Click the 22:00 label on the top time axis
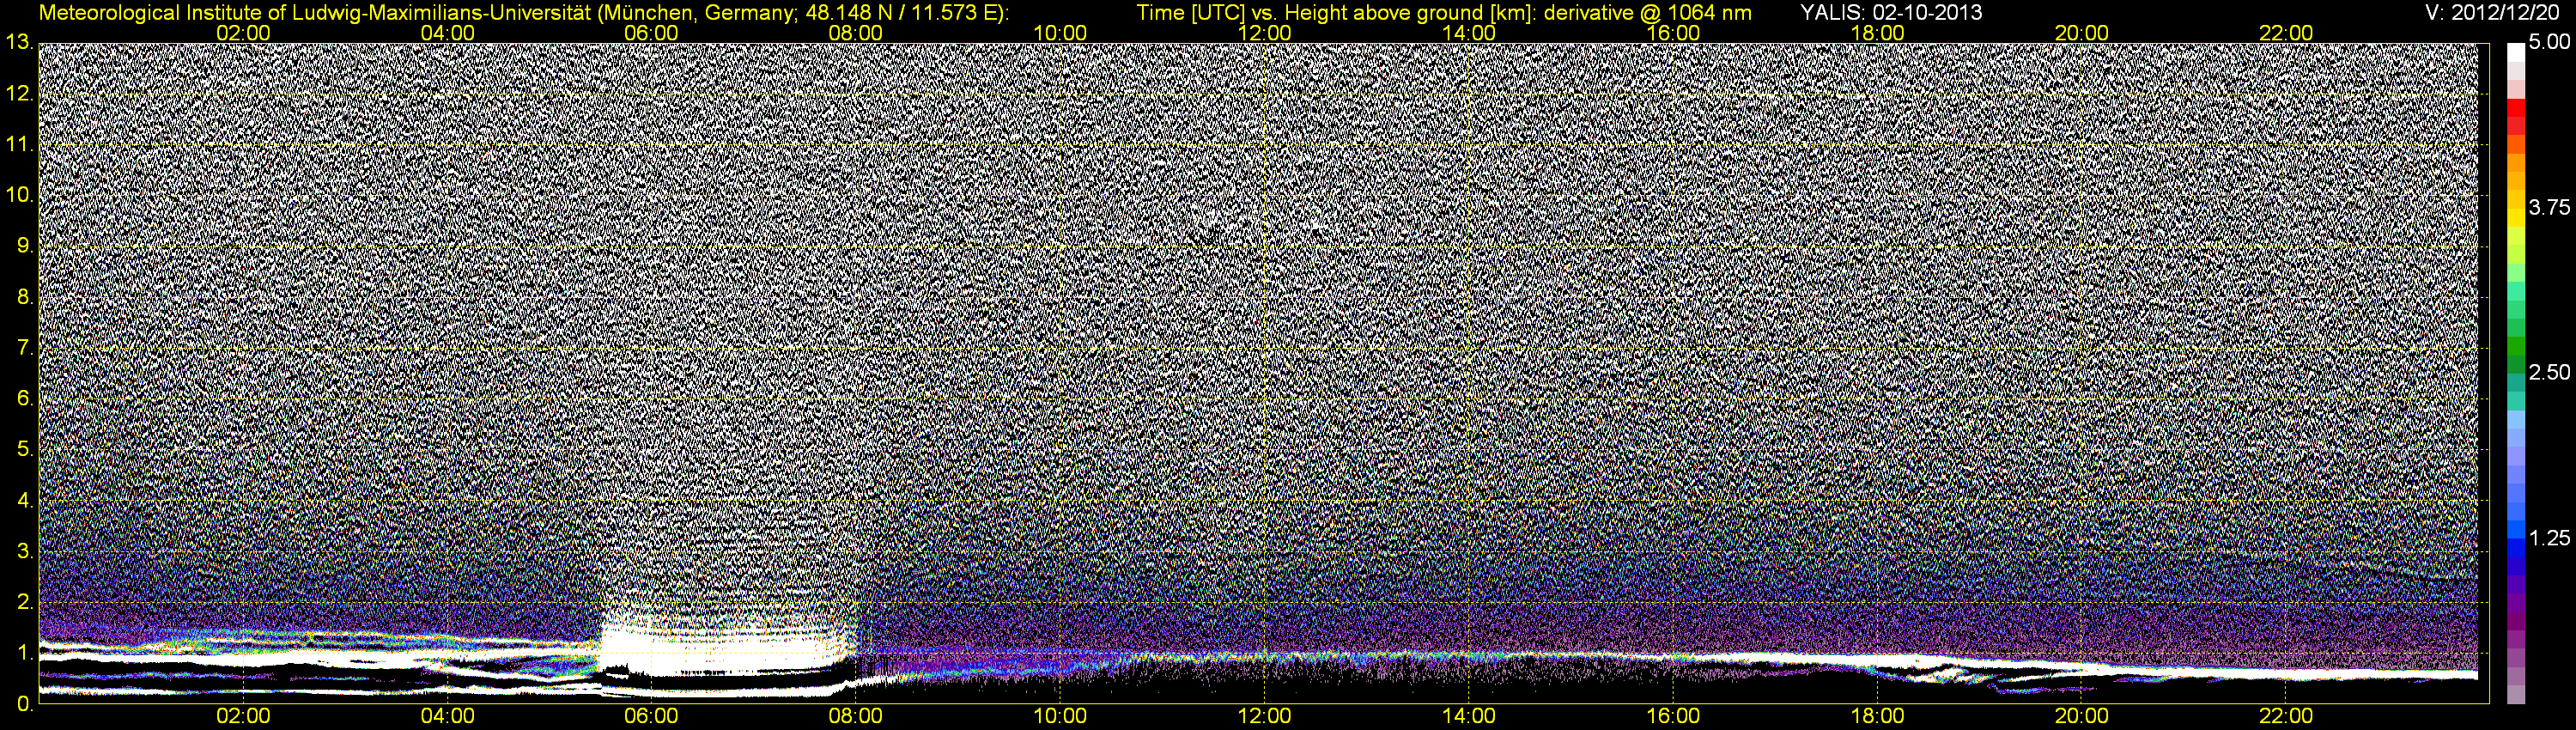This screenshot has height=730, width=2576. click(x=2286, y=33)
